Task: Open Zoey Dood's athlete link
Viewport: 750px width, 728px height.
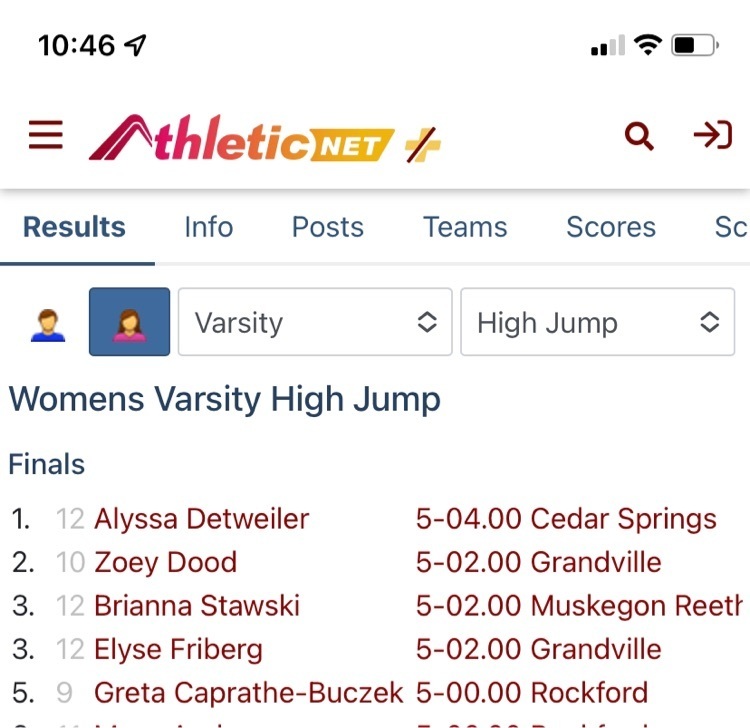Action: [165, 563]
